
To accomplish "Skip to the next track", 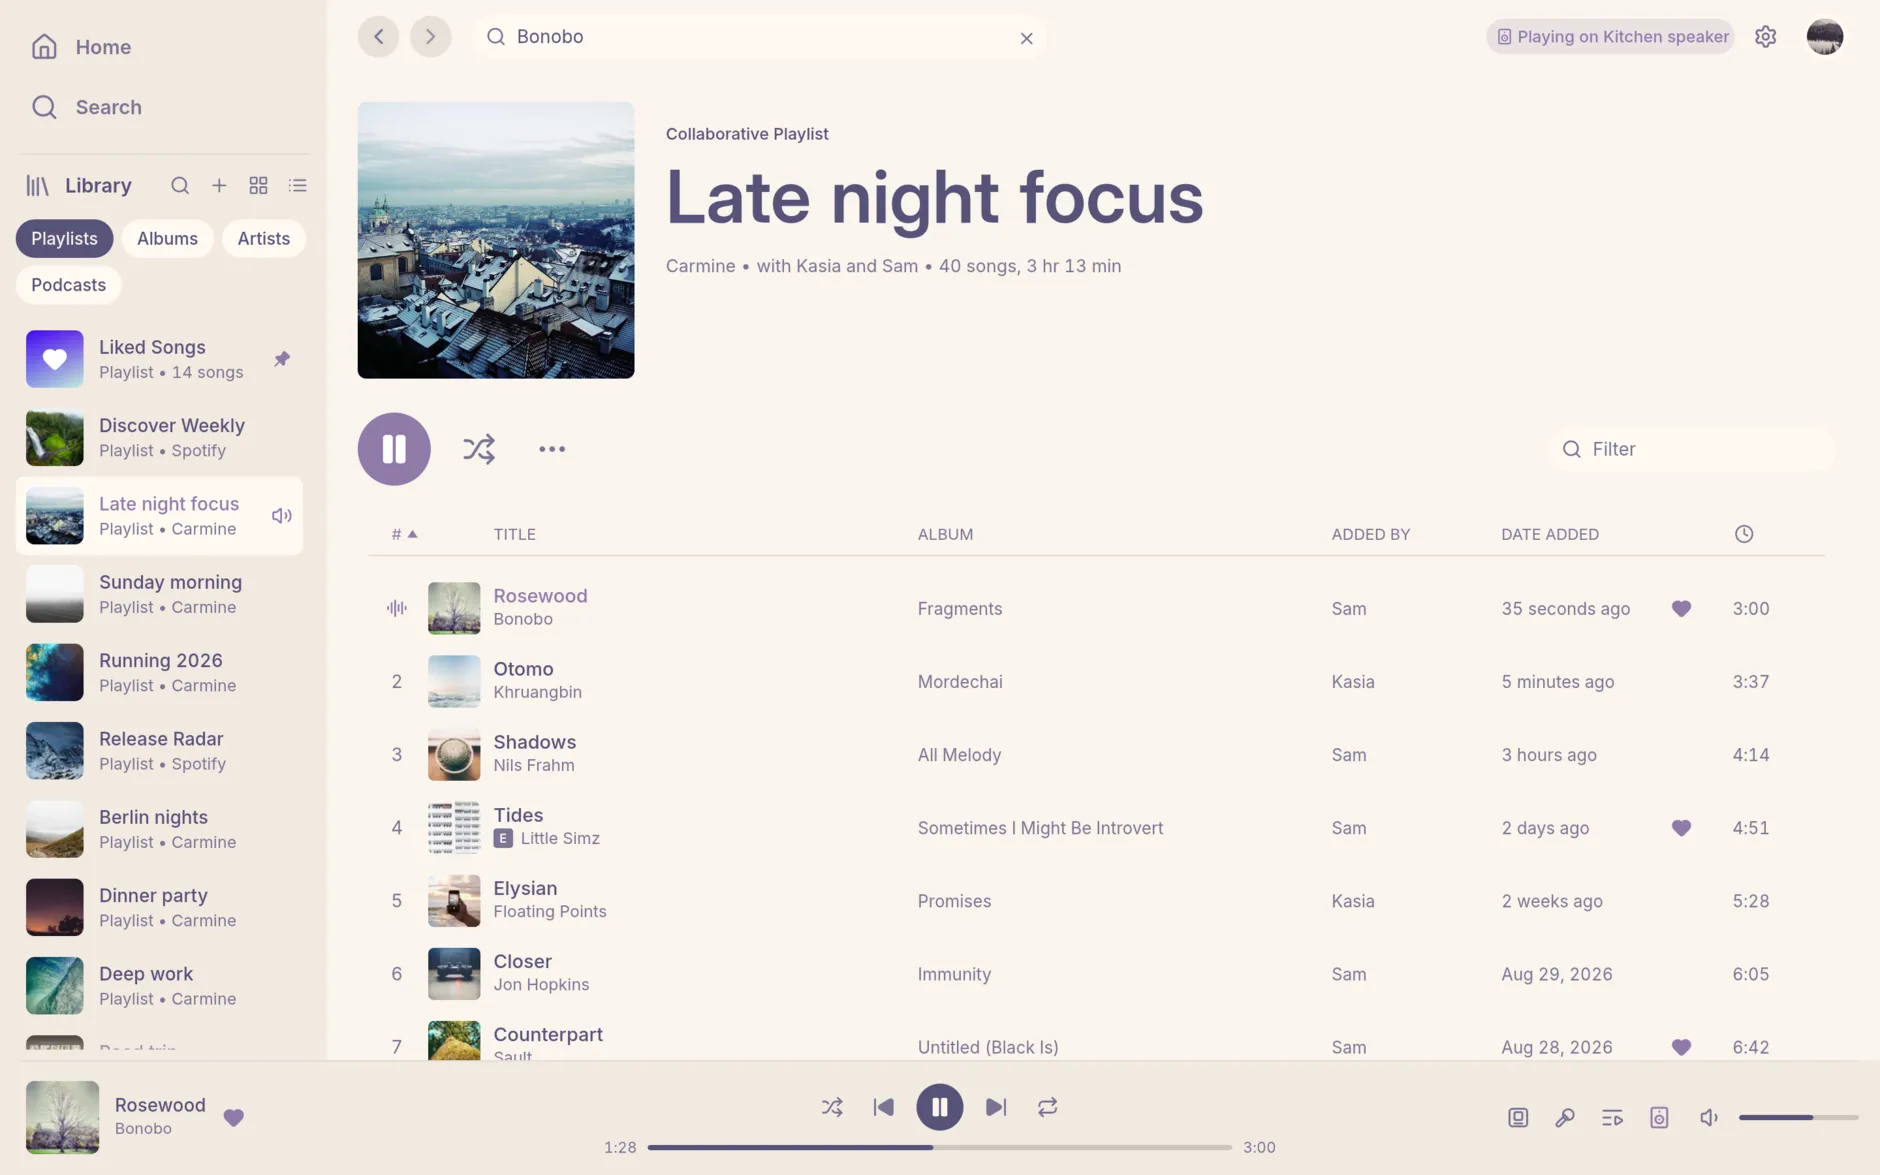I will pos(995,1107).
